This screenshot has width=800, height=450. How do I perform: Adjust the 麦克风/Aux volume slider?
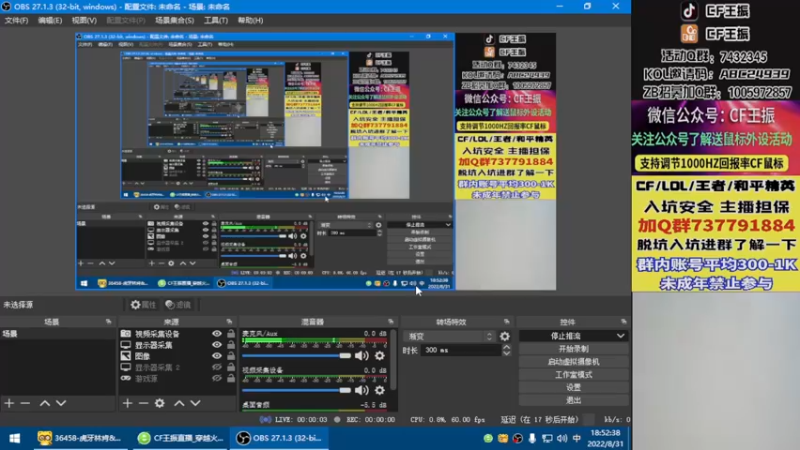tap(296, 356)
